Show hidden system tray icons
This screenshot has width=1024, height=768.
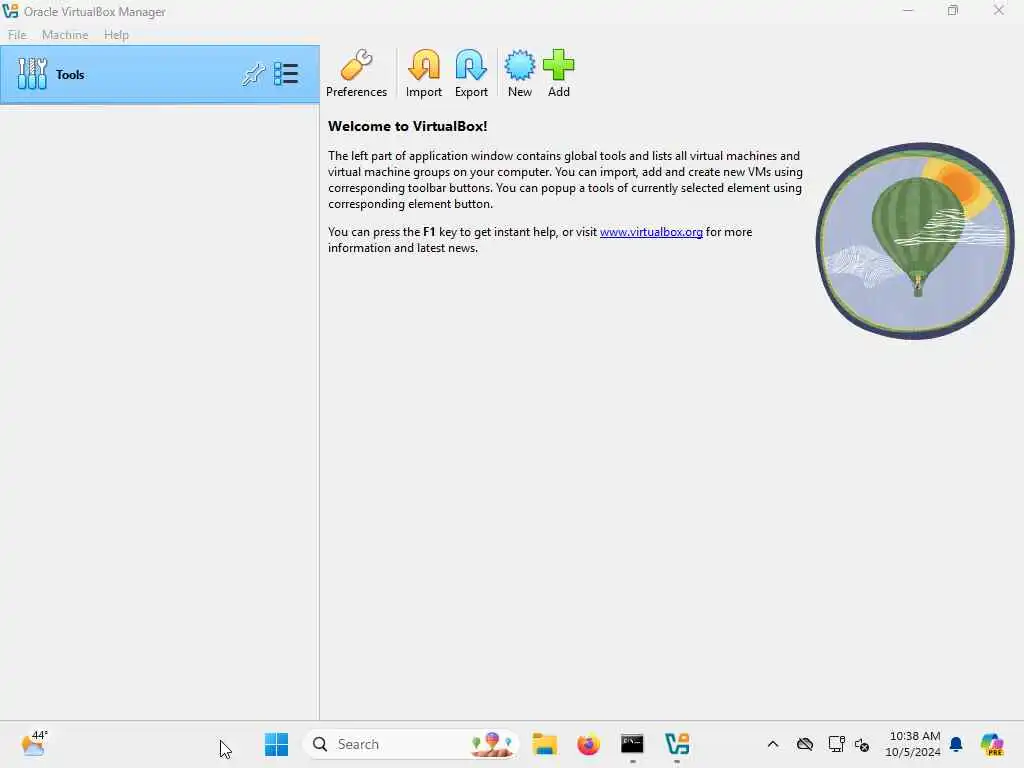773,744
